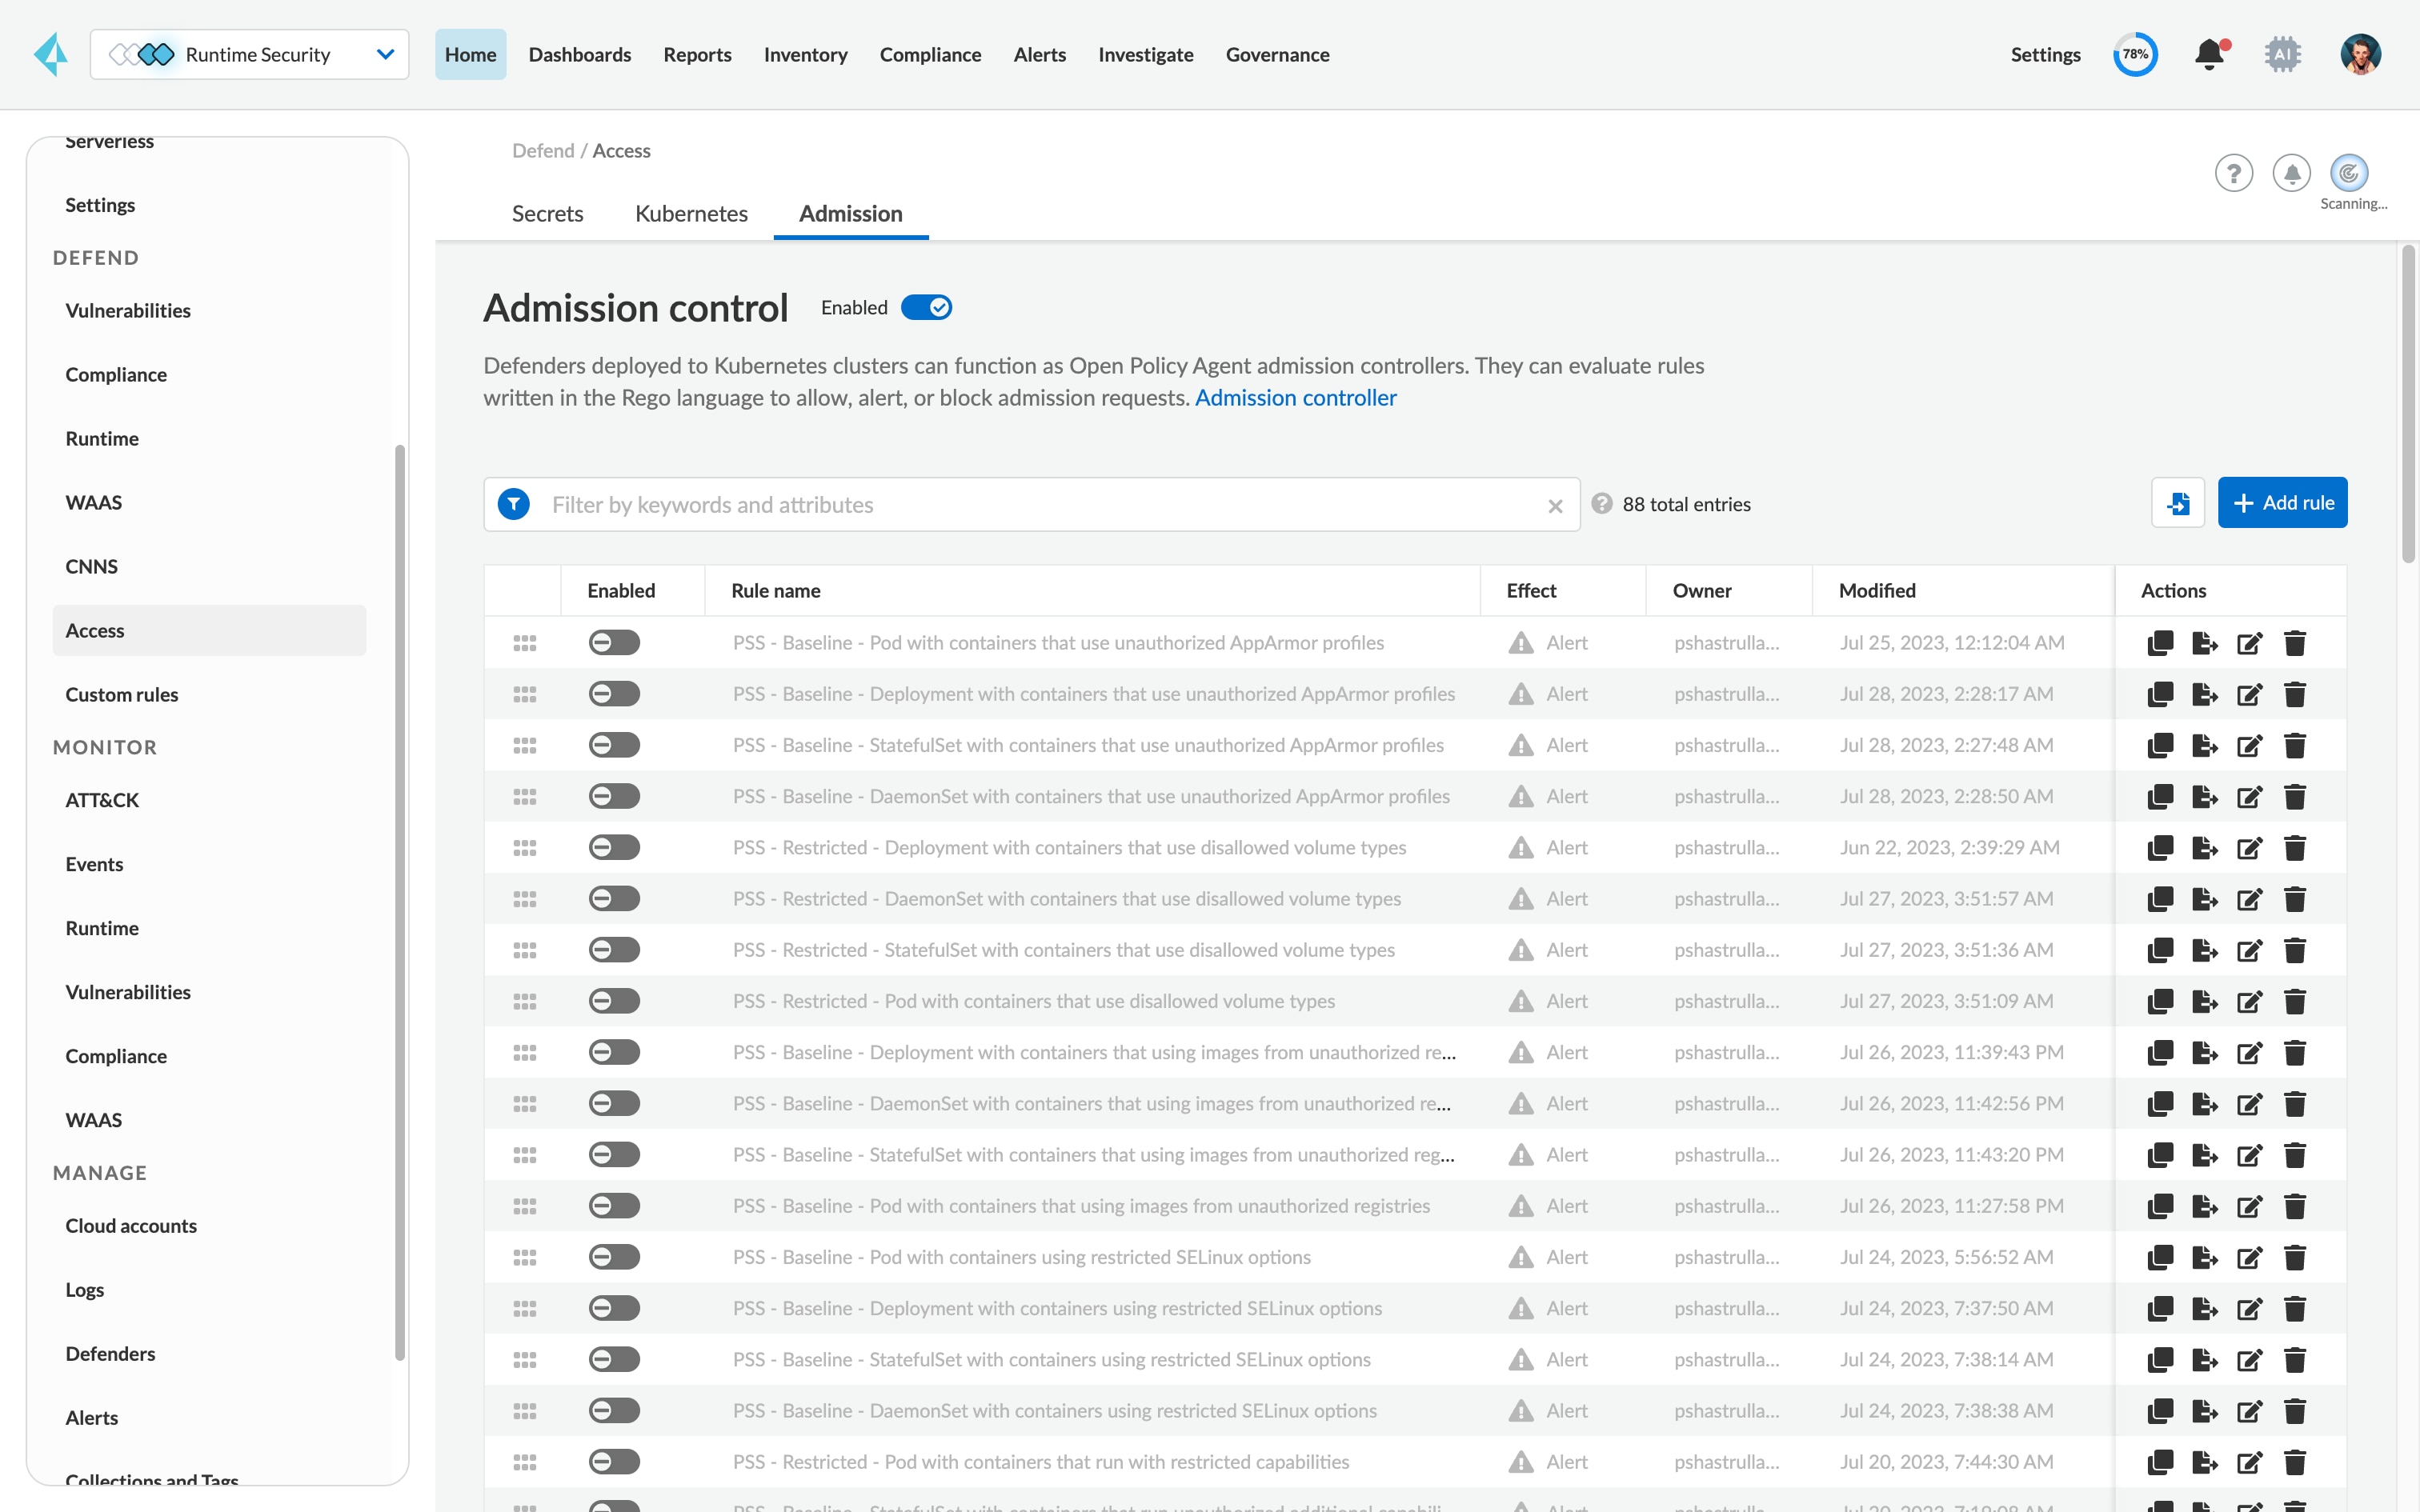Open the Runtime Security module dropdown
The width and height of the screenshot is (2420, 1512).
pos(250,54)
